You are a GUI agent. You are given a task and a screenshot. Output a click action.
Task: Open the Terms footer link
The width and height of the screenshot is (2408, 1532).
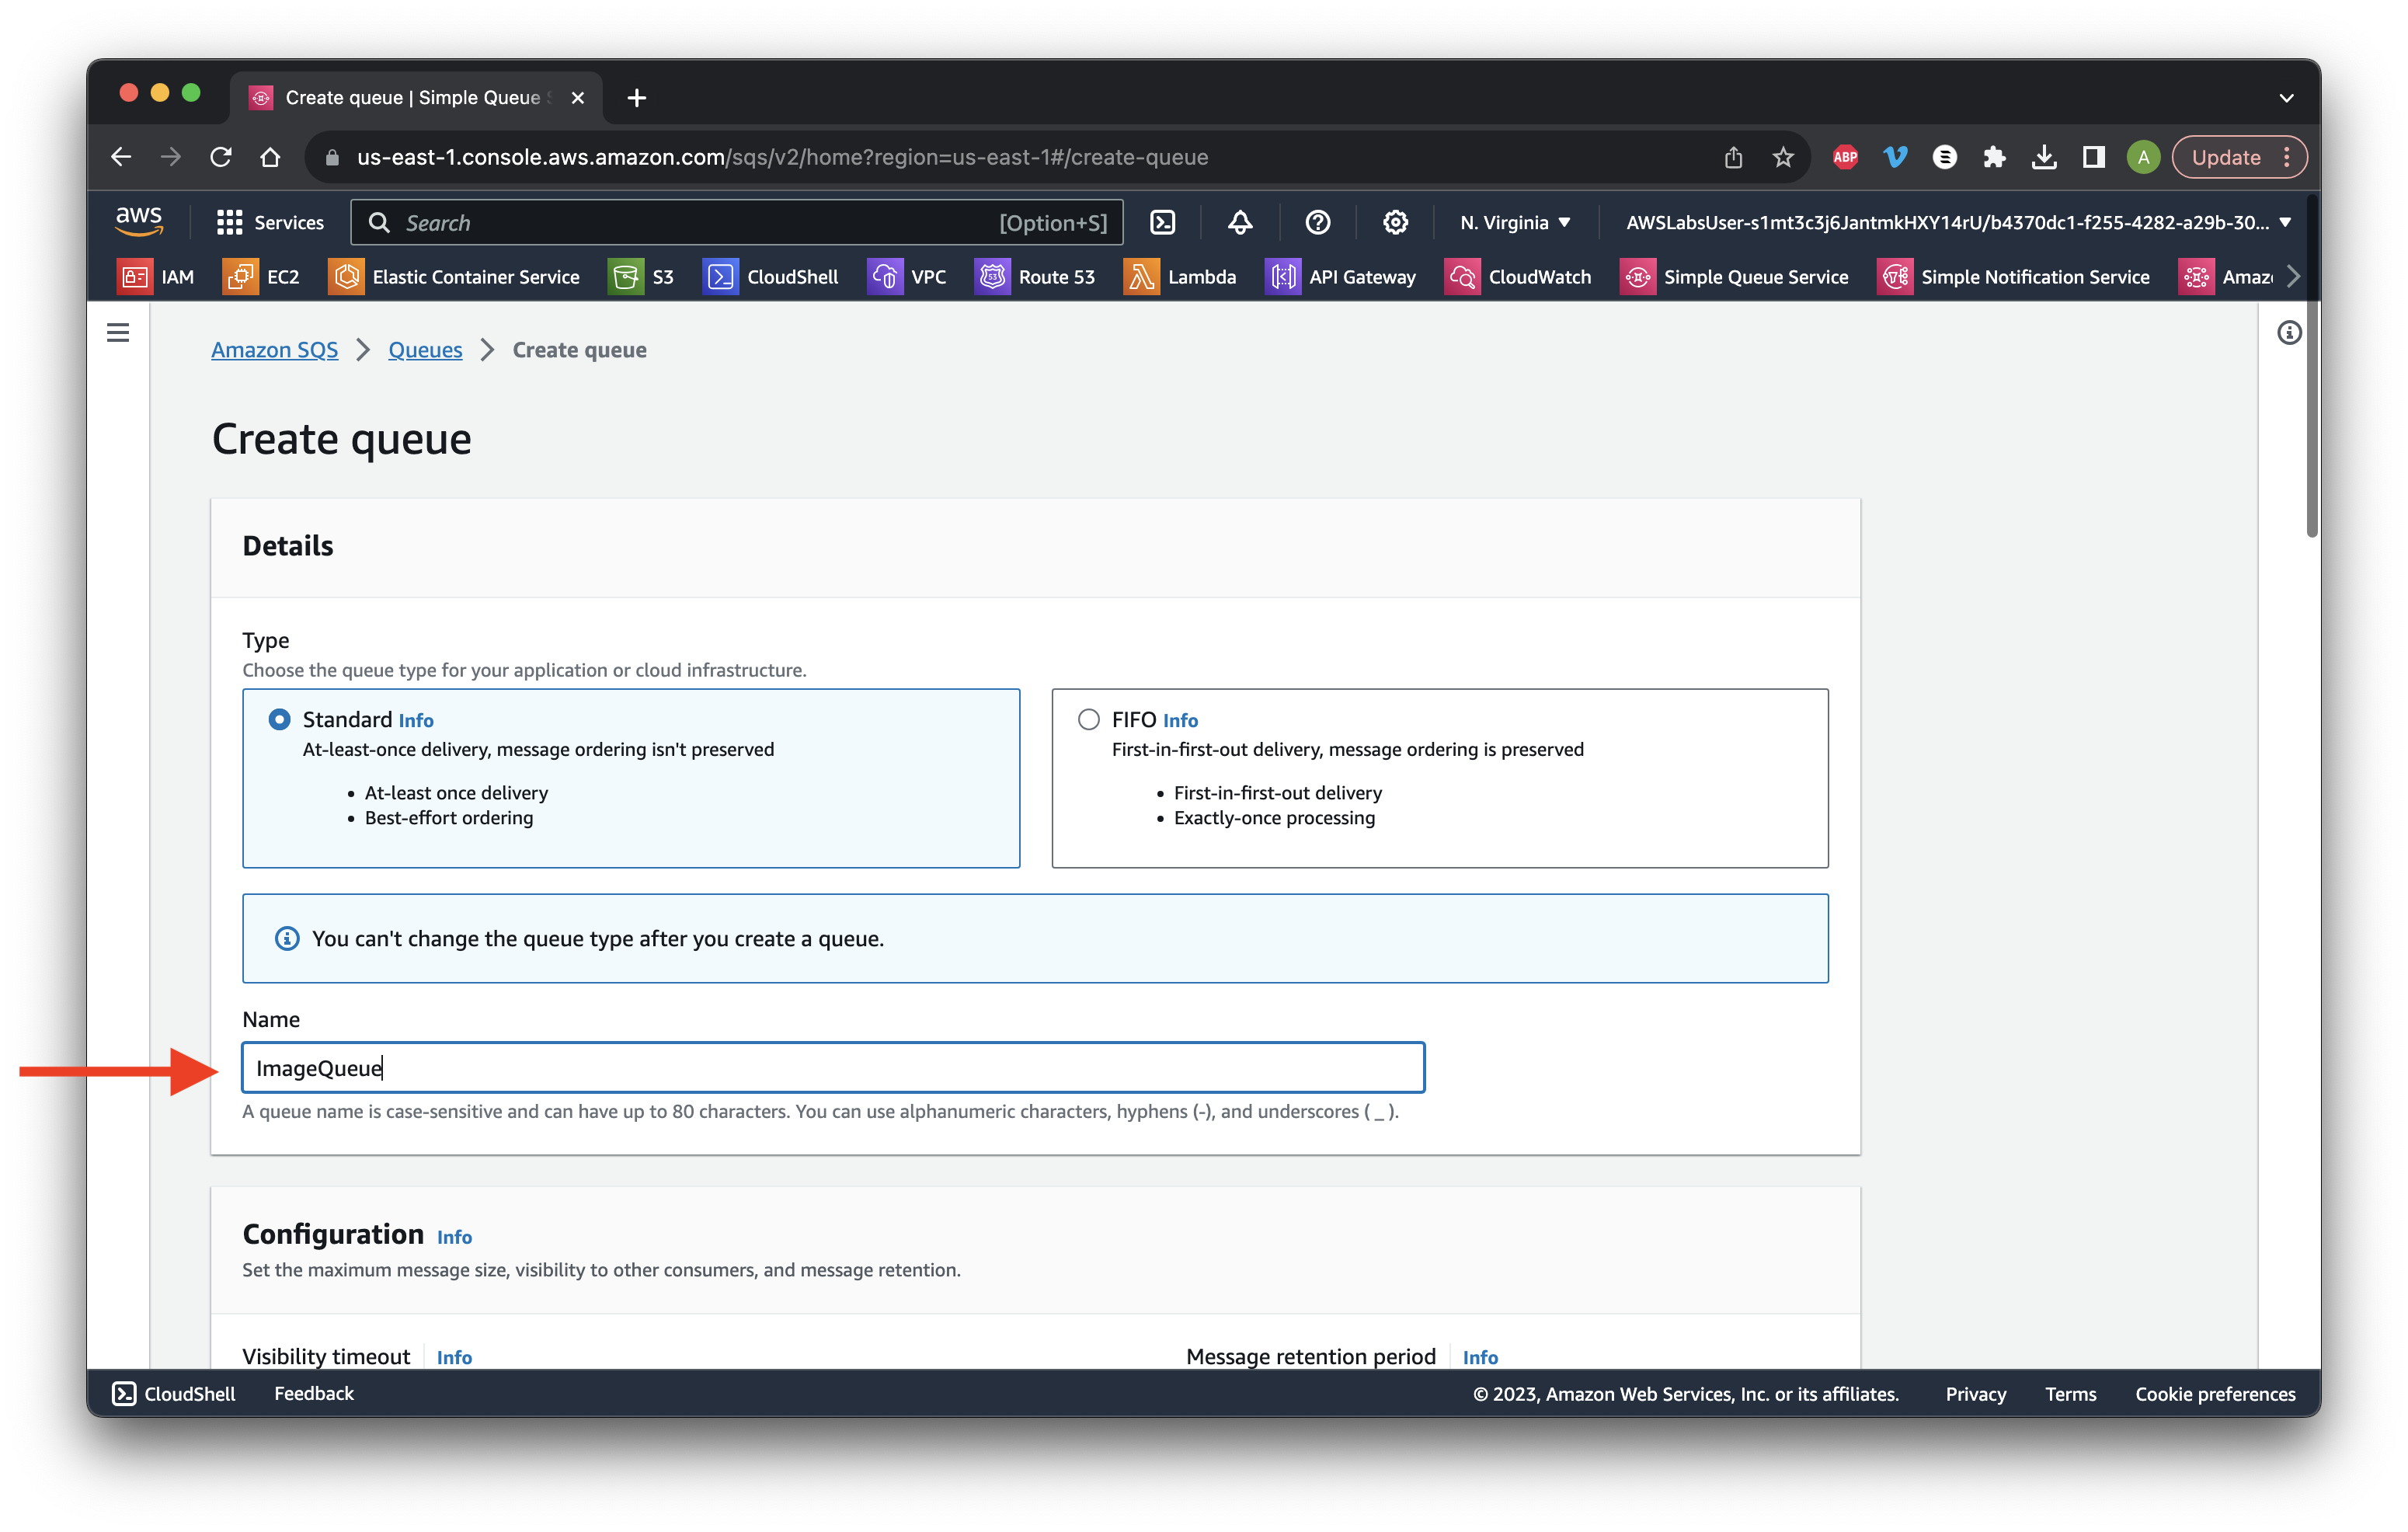(2070, 1394)
